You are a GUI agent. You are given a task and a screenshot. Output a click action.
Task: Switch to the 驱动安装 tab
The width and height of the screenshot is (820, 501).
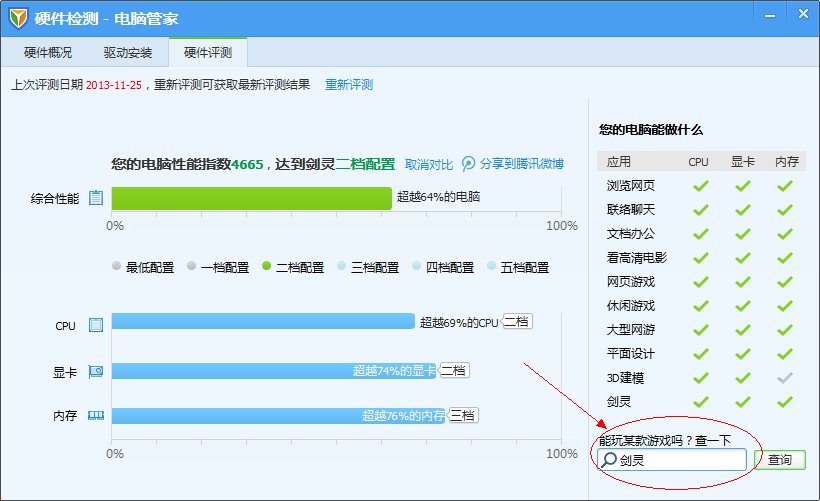(x=128, y=53)
